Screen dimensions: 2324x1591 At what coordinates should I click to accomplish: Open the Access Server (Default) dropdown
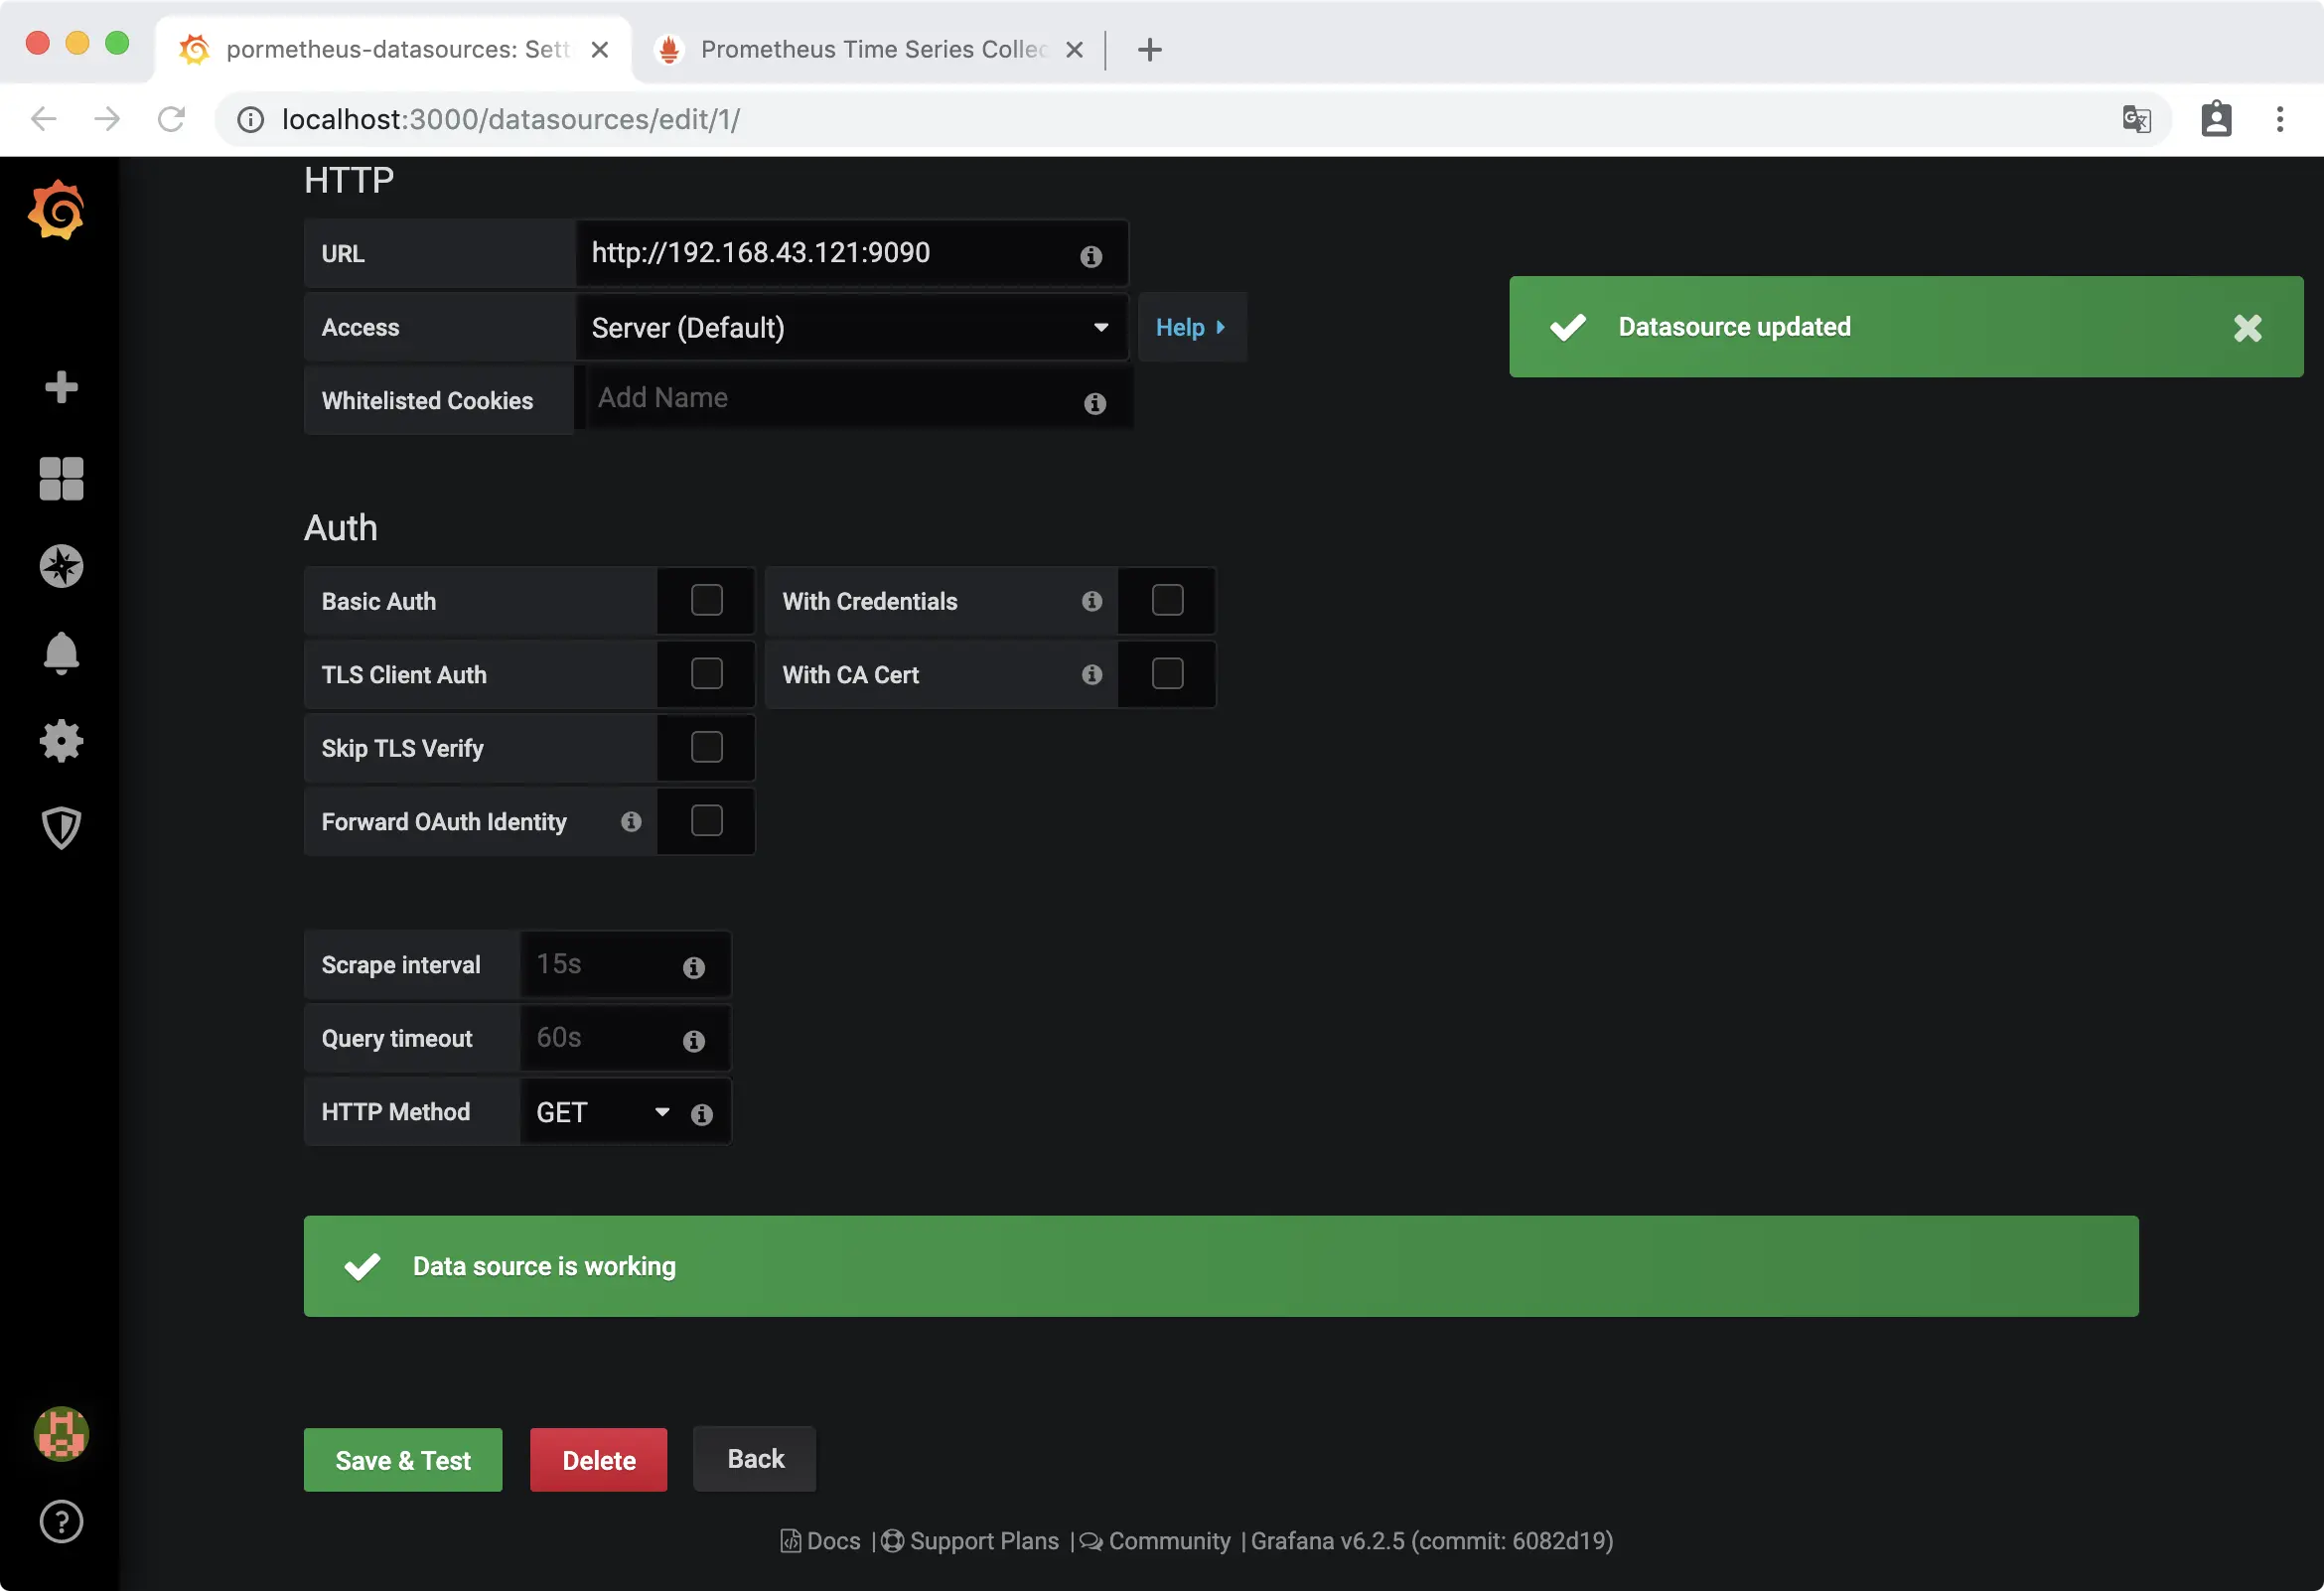pos(851,327)
